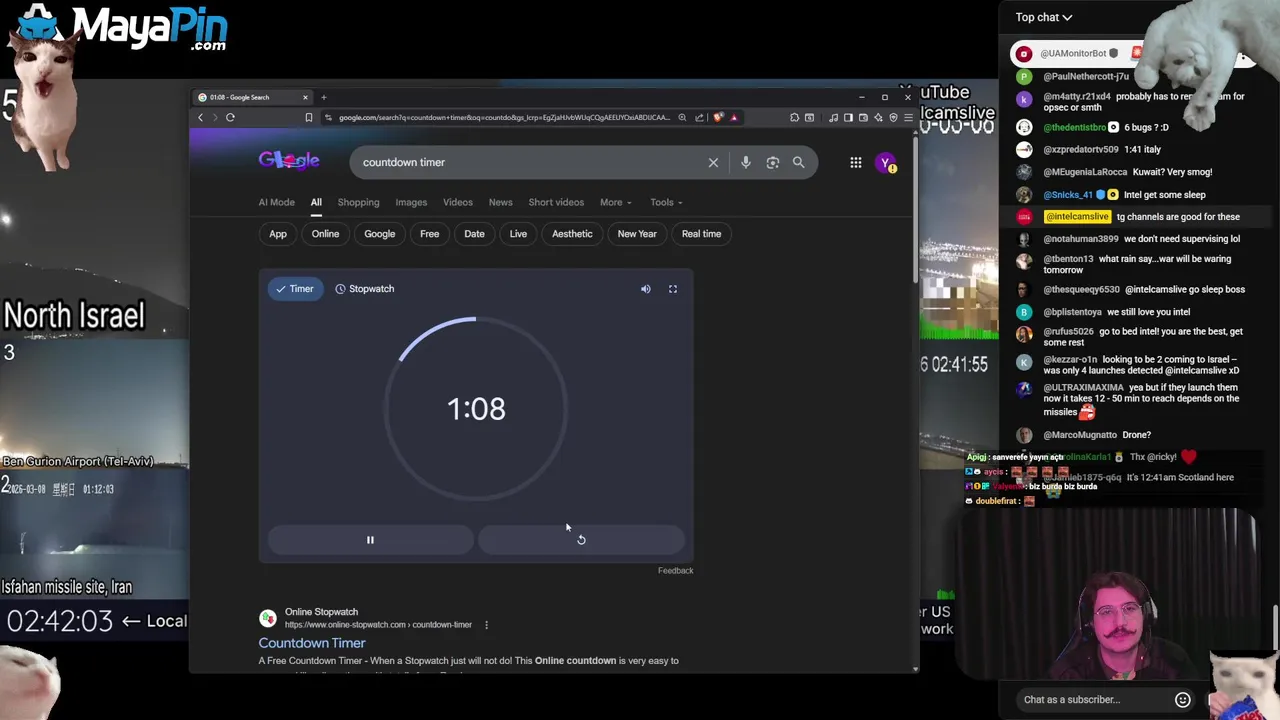Open the playlist music note icon
Image resolution: width=1280 pixels, height=720 pixels.
pyautogui.click(x=834, y=117)
